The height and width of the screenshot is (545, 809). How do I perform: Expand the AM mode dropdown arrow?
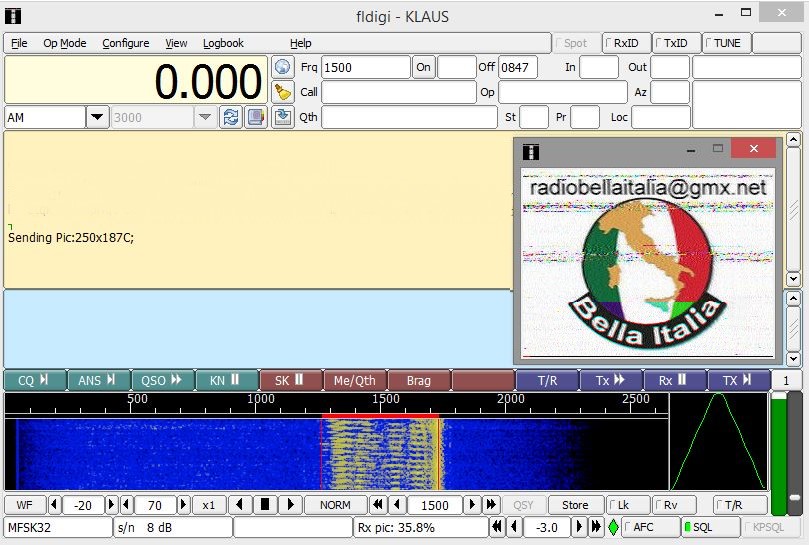(x=97, y=117)
